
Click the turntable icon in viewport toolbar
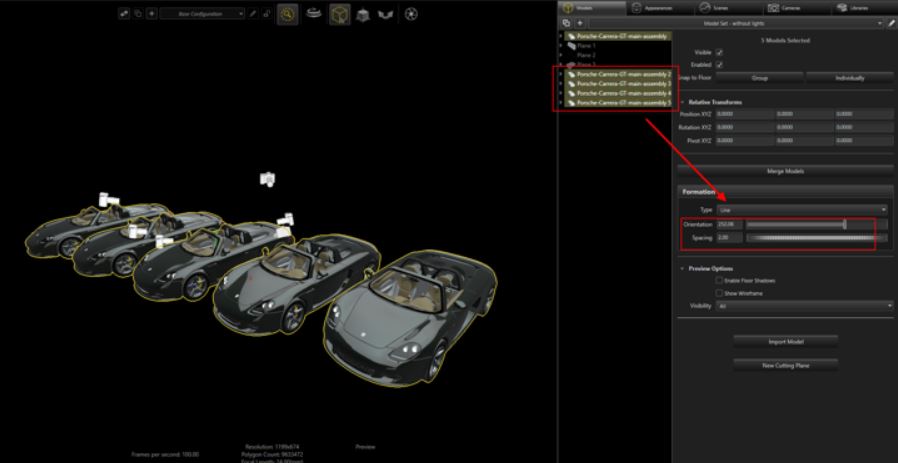pos(313,15)
